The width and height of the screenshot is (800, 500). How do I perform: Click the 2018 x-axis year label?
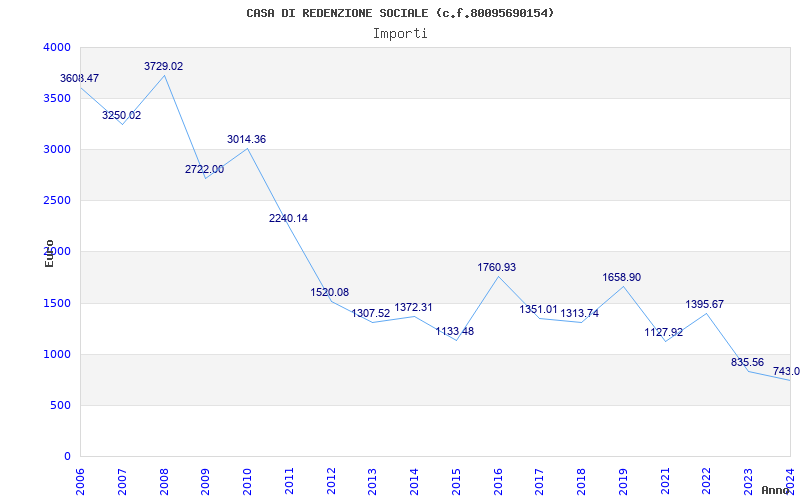(582, 481)
